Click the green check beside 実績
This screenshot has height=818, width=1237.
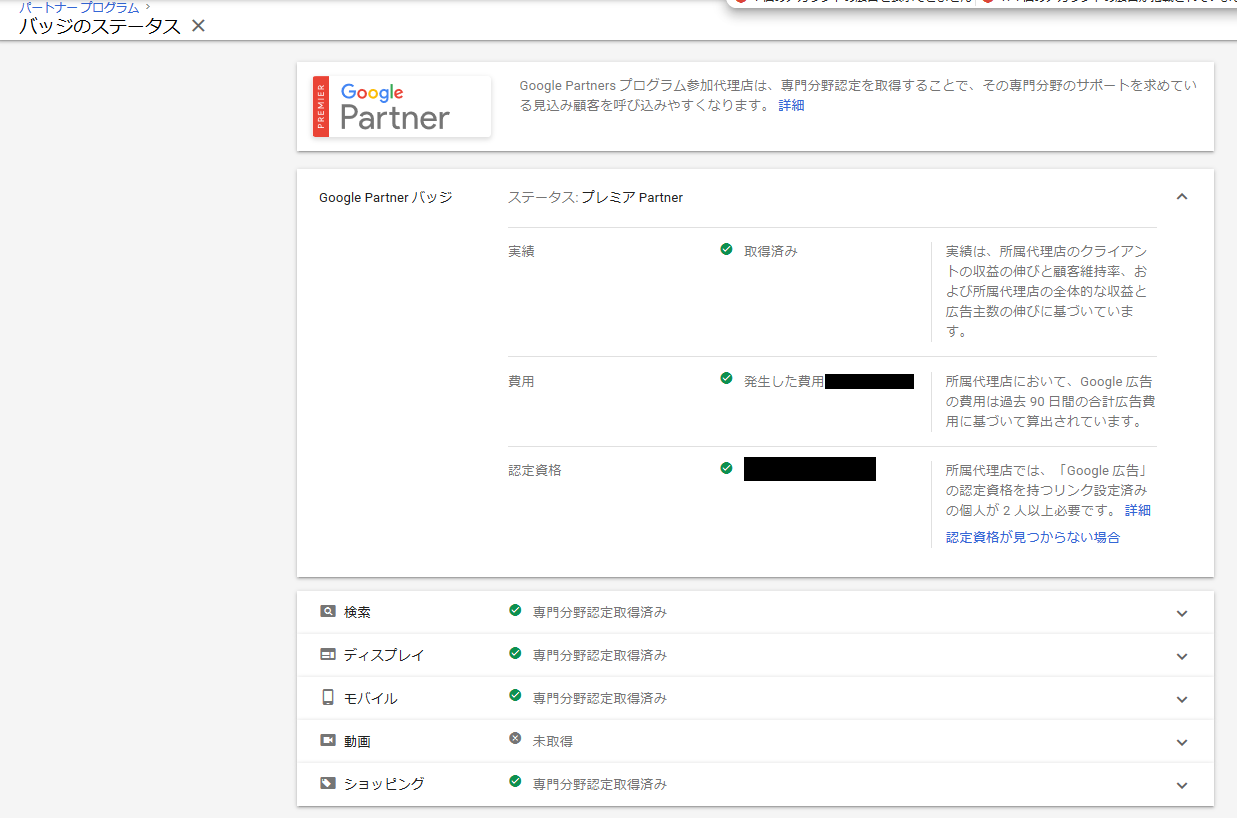coord(726,249)
